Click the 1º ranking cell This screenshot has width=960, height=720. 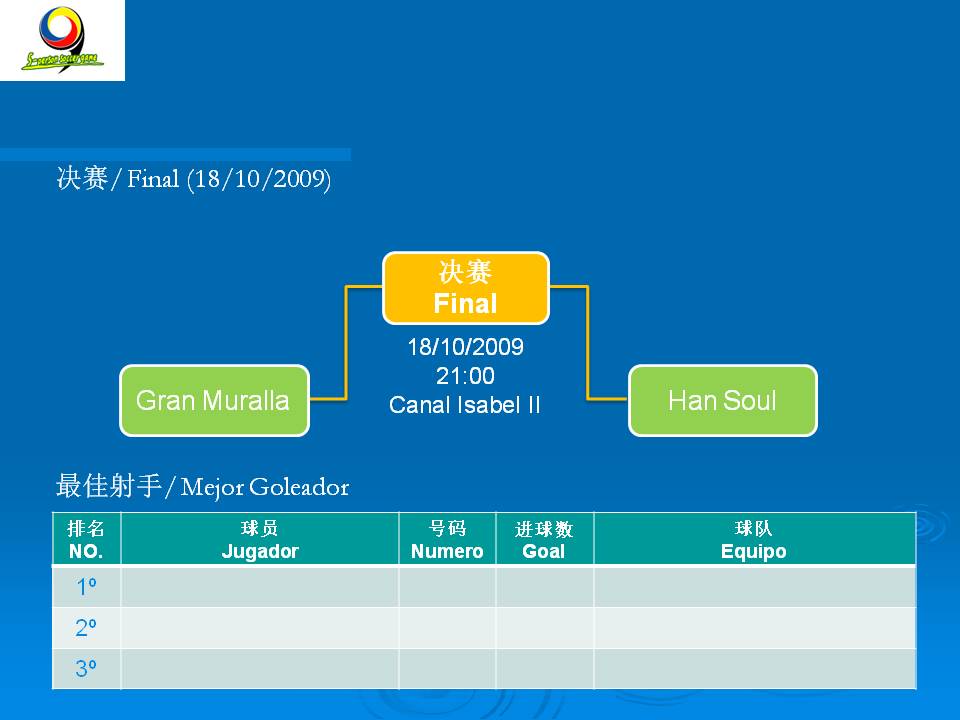tap(86, 587)
